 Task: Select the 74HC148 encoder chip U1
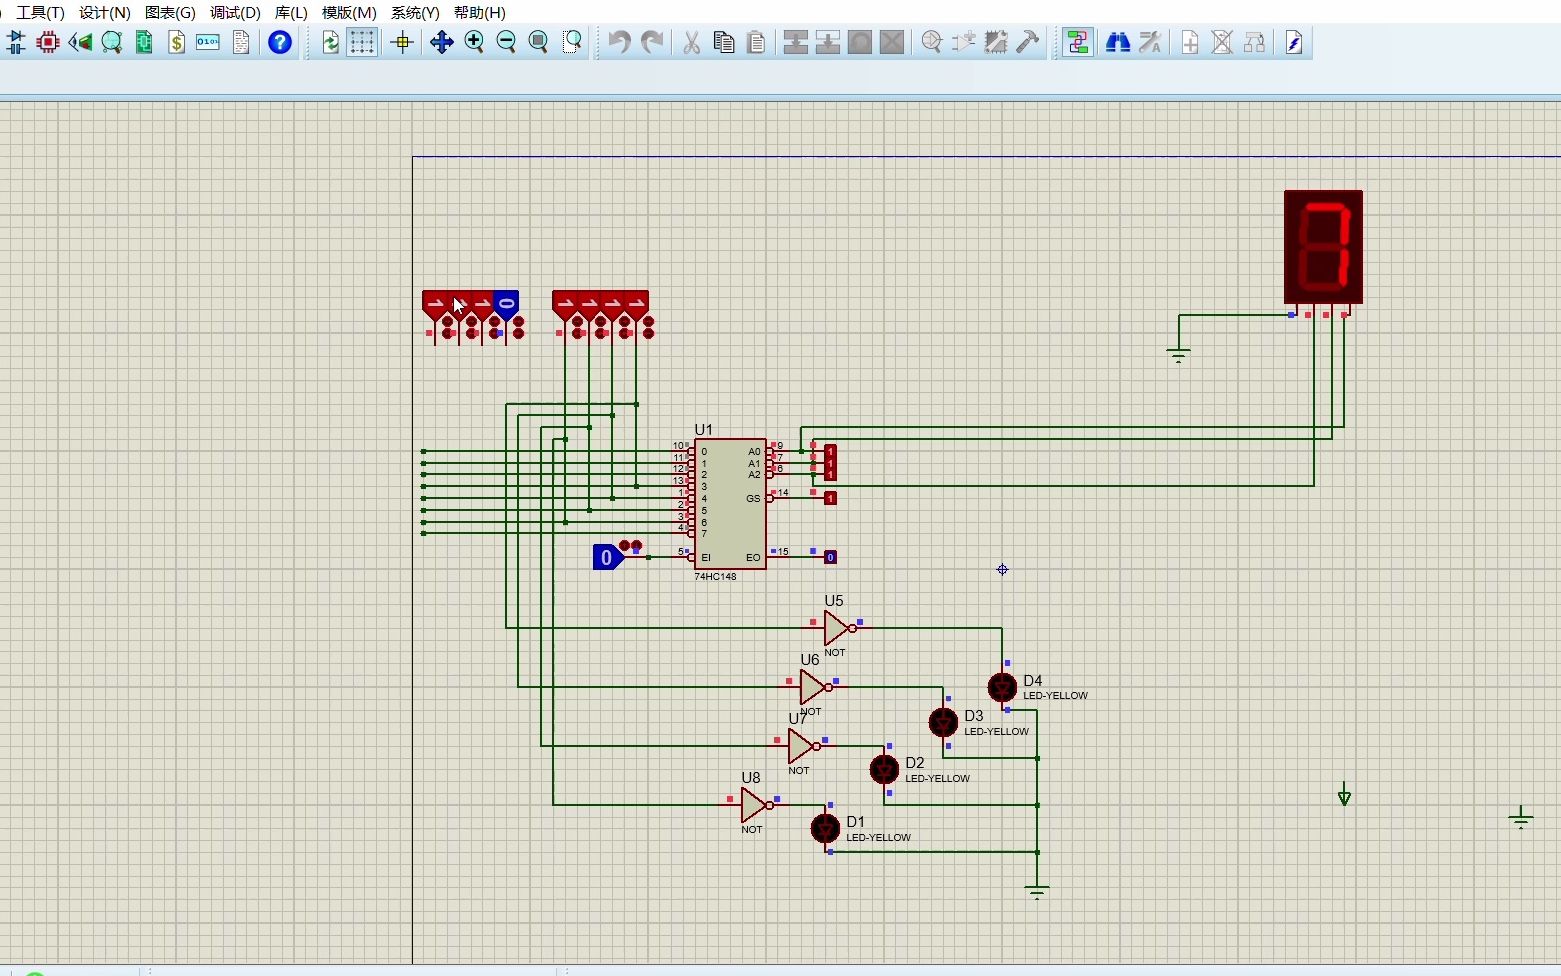[x=730, y=504]
